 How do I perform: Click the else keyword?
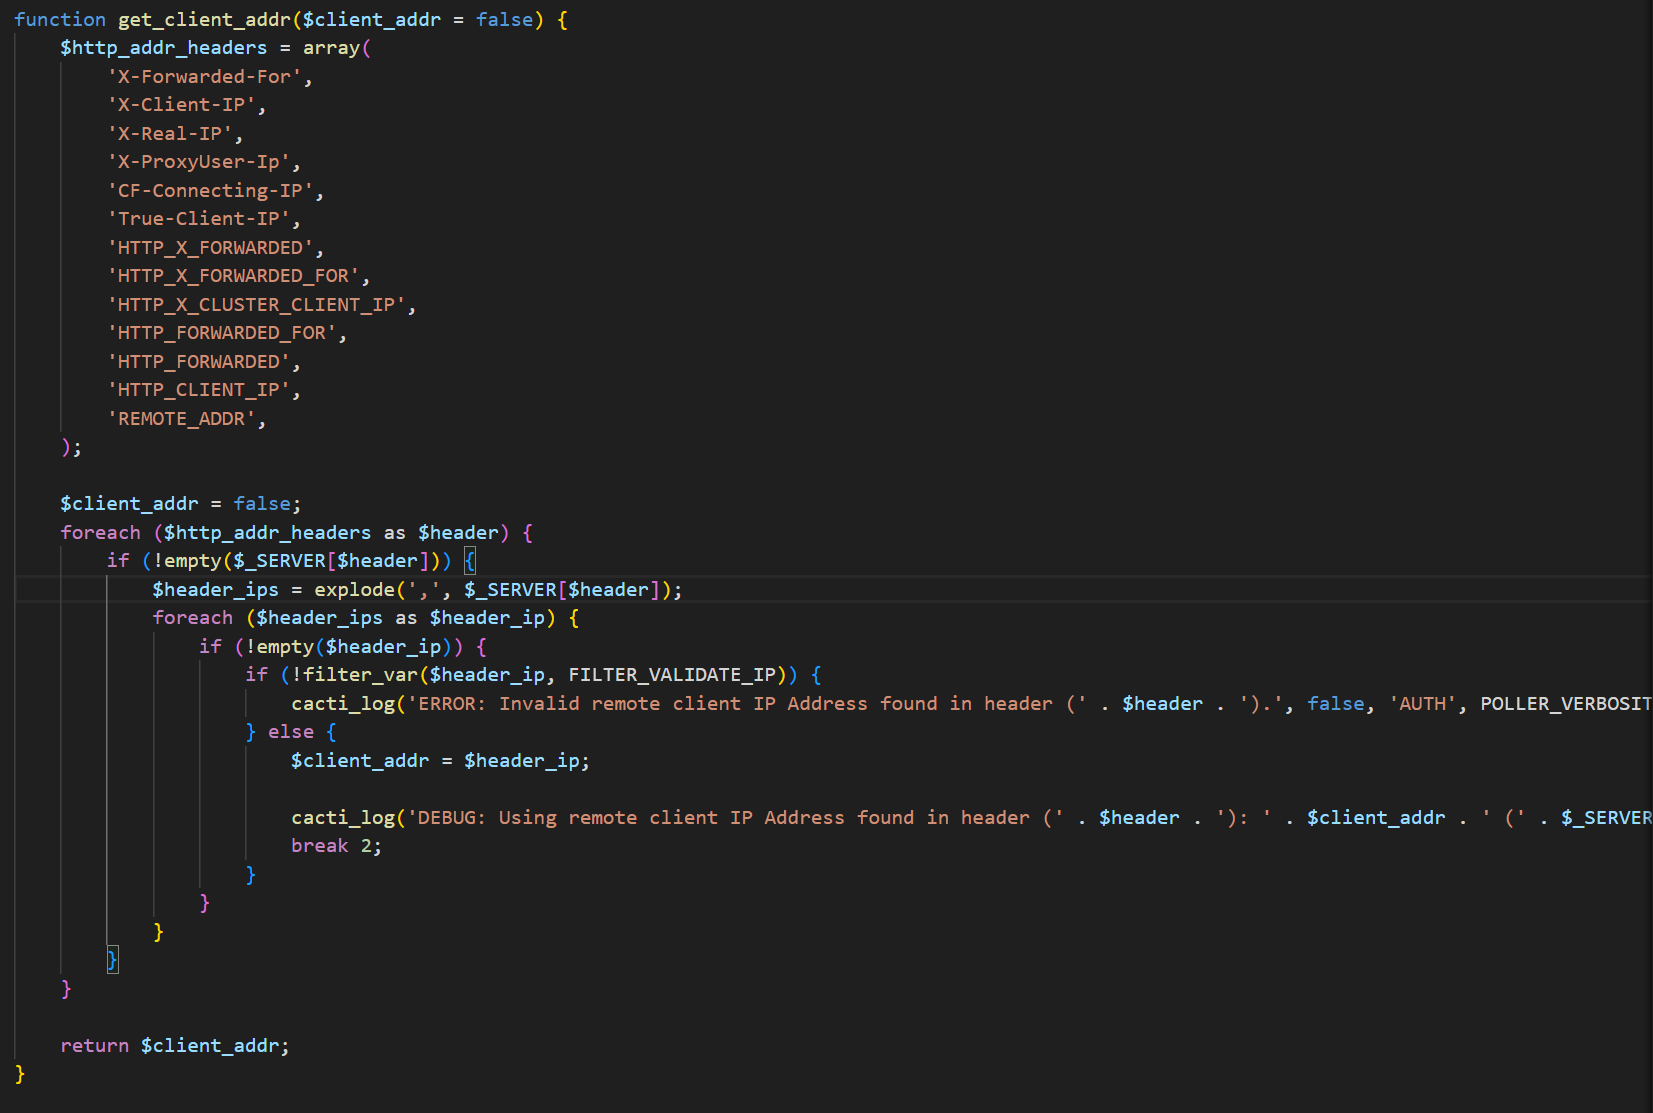291,732
